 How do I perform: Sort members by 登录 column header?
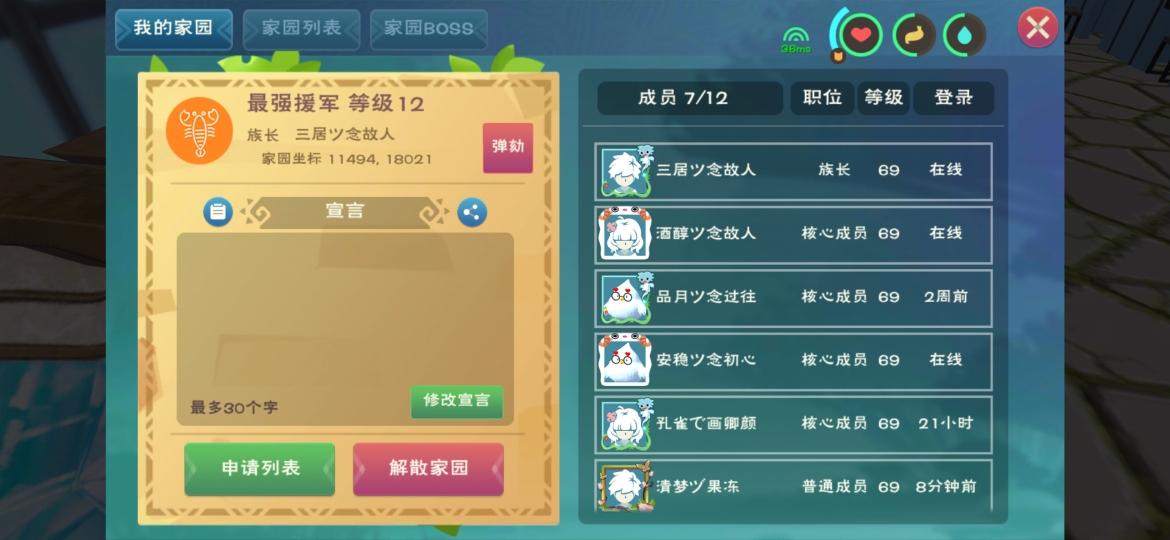click(x=954, y=98)
